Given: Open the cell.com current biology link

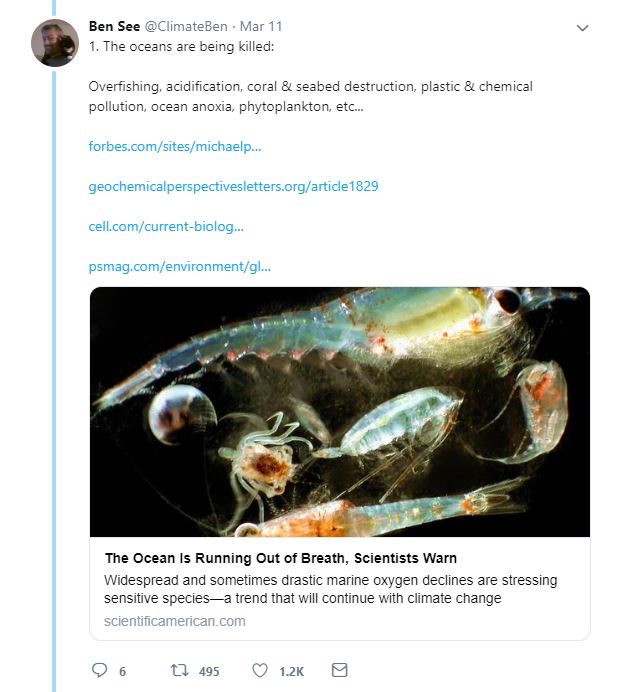Looking at the screenshot, I should point(166,226).
